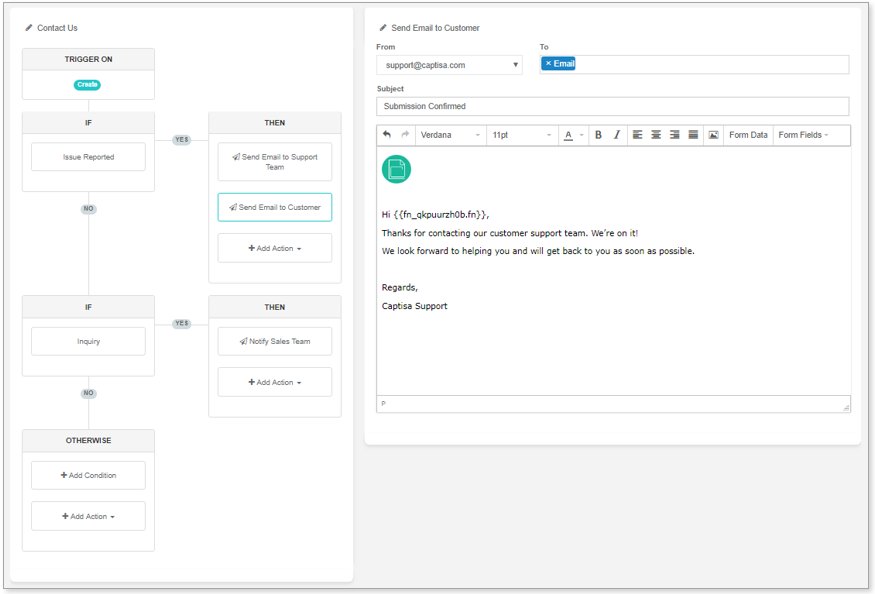The height and width of the screenshot is (594, 875).
Task: Click the green logo image in email body
Action: [x=396, y=169]
